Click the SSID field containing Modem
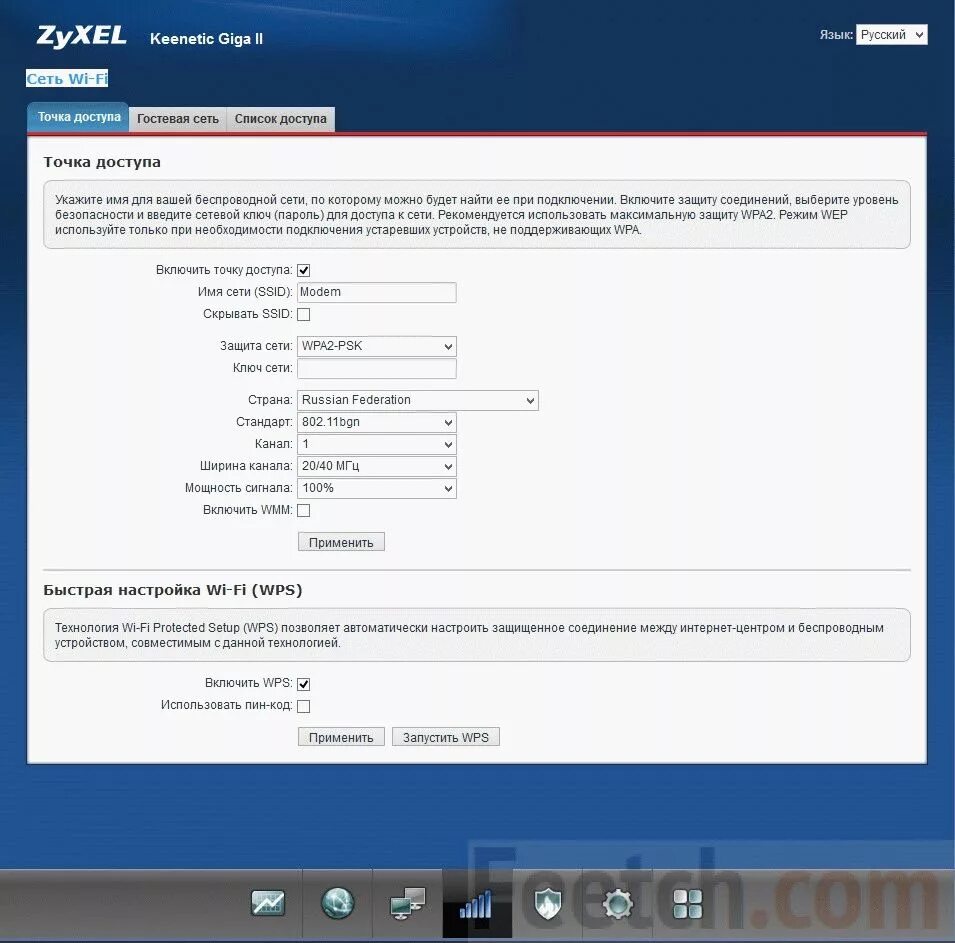The image size is (955, 943). coord(376,292)
